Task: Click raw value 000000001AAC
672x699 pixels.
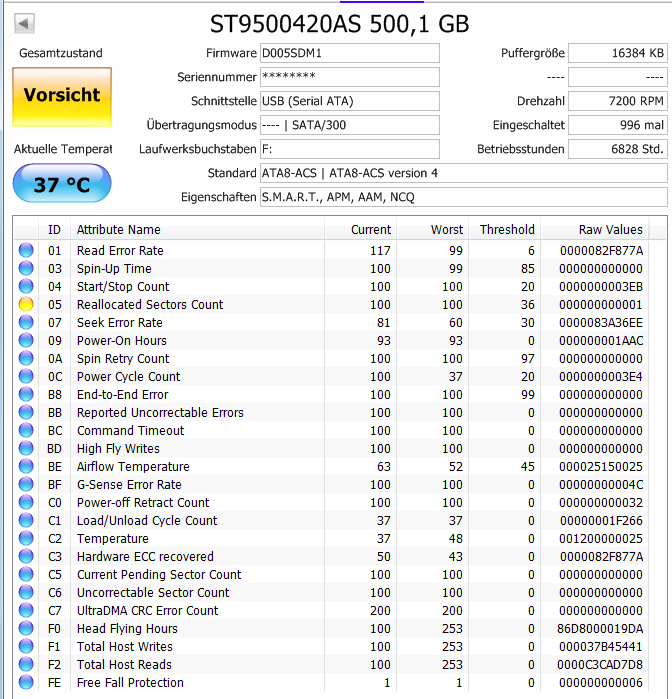Action: (x=601, y=341)
